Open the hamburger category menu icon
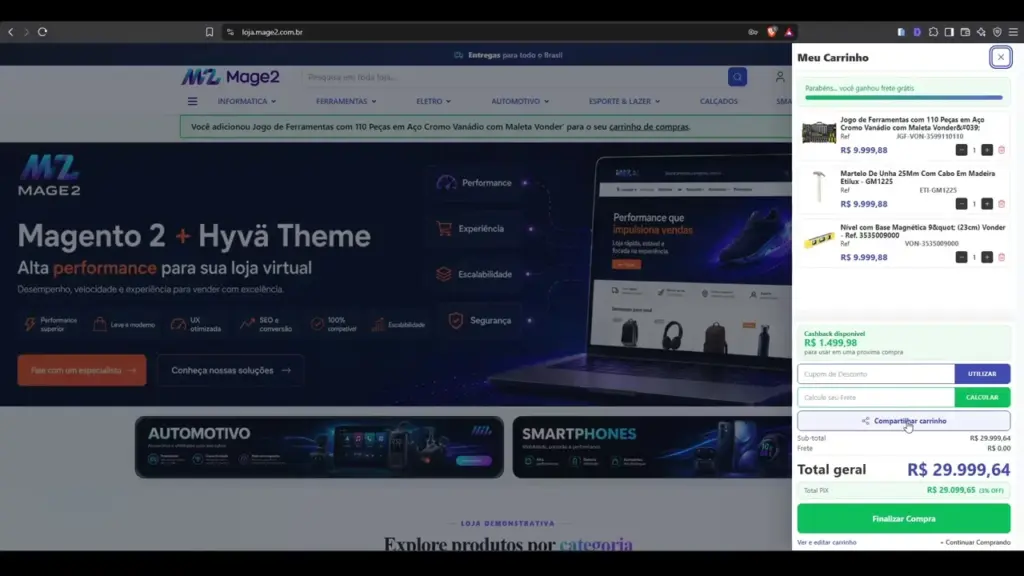Screen dimensions: 1024x576 tap(193, 101)
